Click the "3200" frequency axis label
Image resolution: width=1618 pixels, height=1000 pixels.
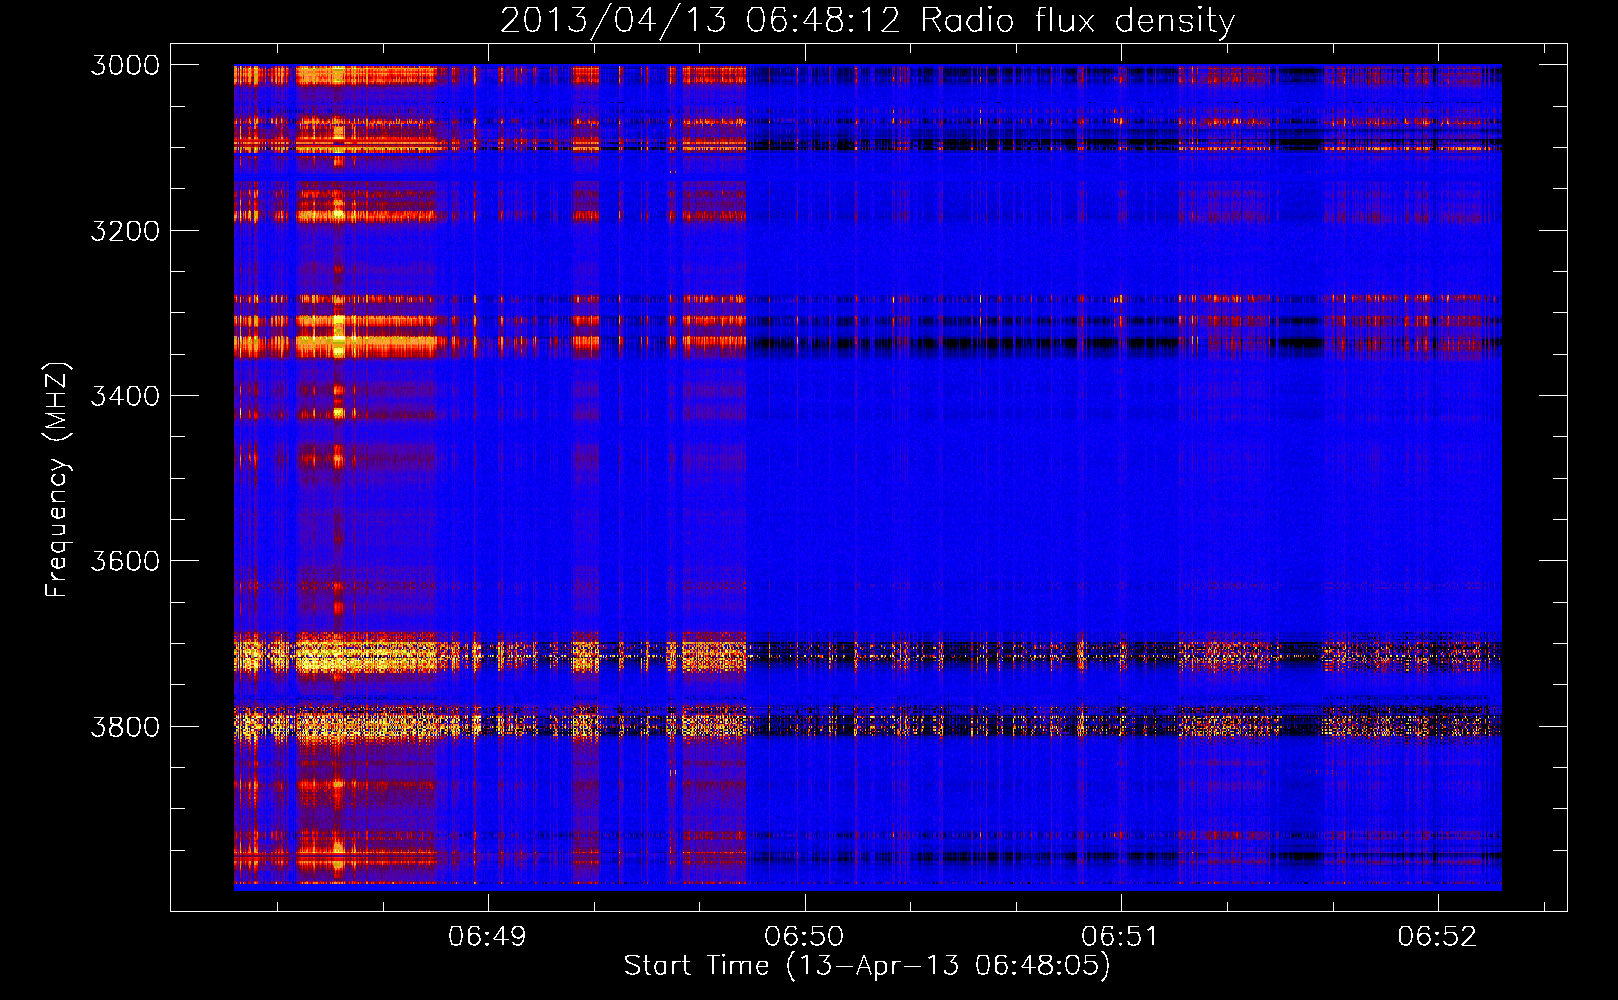[x=125, y=231]
